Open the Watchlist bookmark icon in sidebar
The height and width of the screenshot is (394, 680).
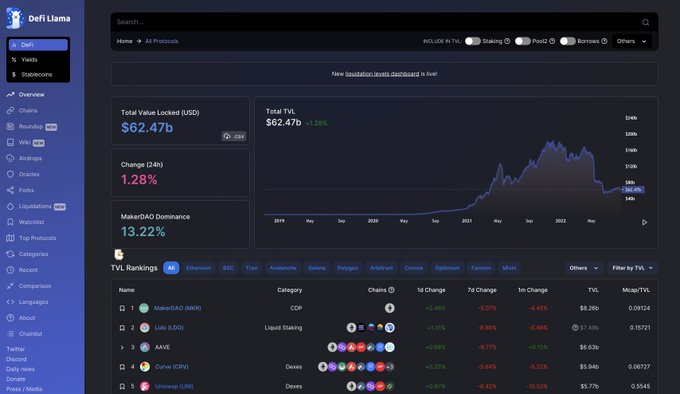(x=10, y=222)
